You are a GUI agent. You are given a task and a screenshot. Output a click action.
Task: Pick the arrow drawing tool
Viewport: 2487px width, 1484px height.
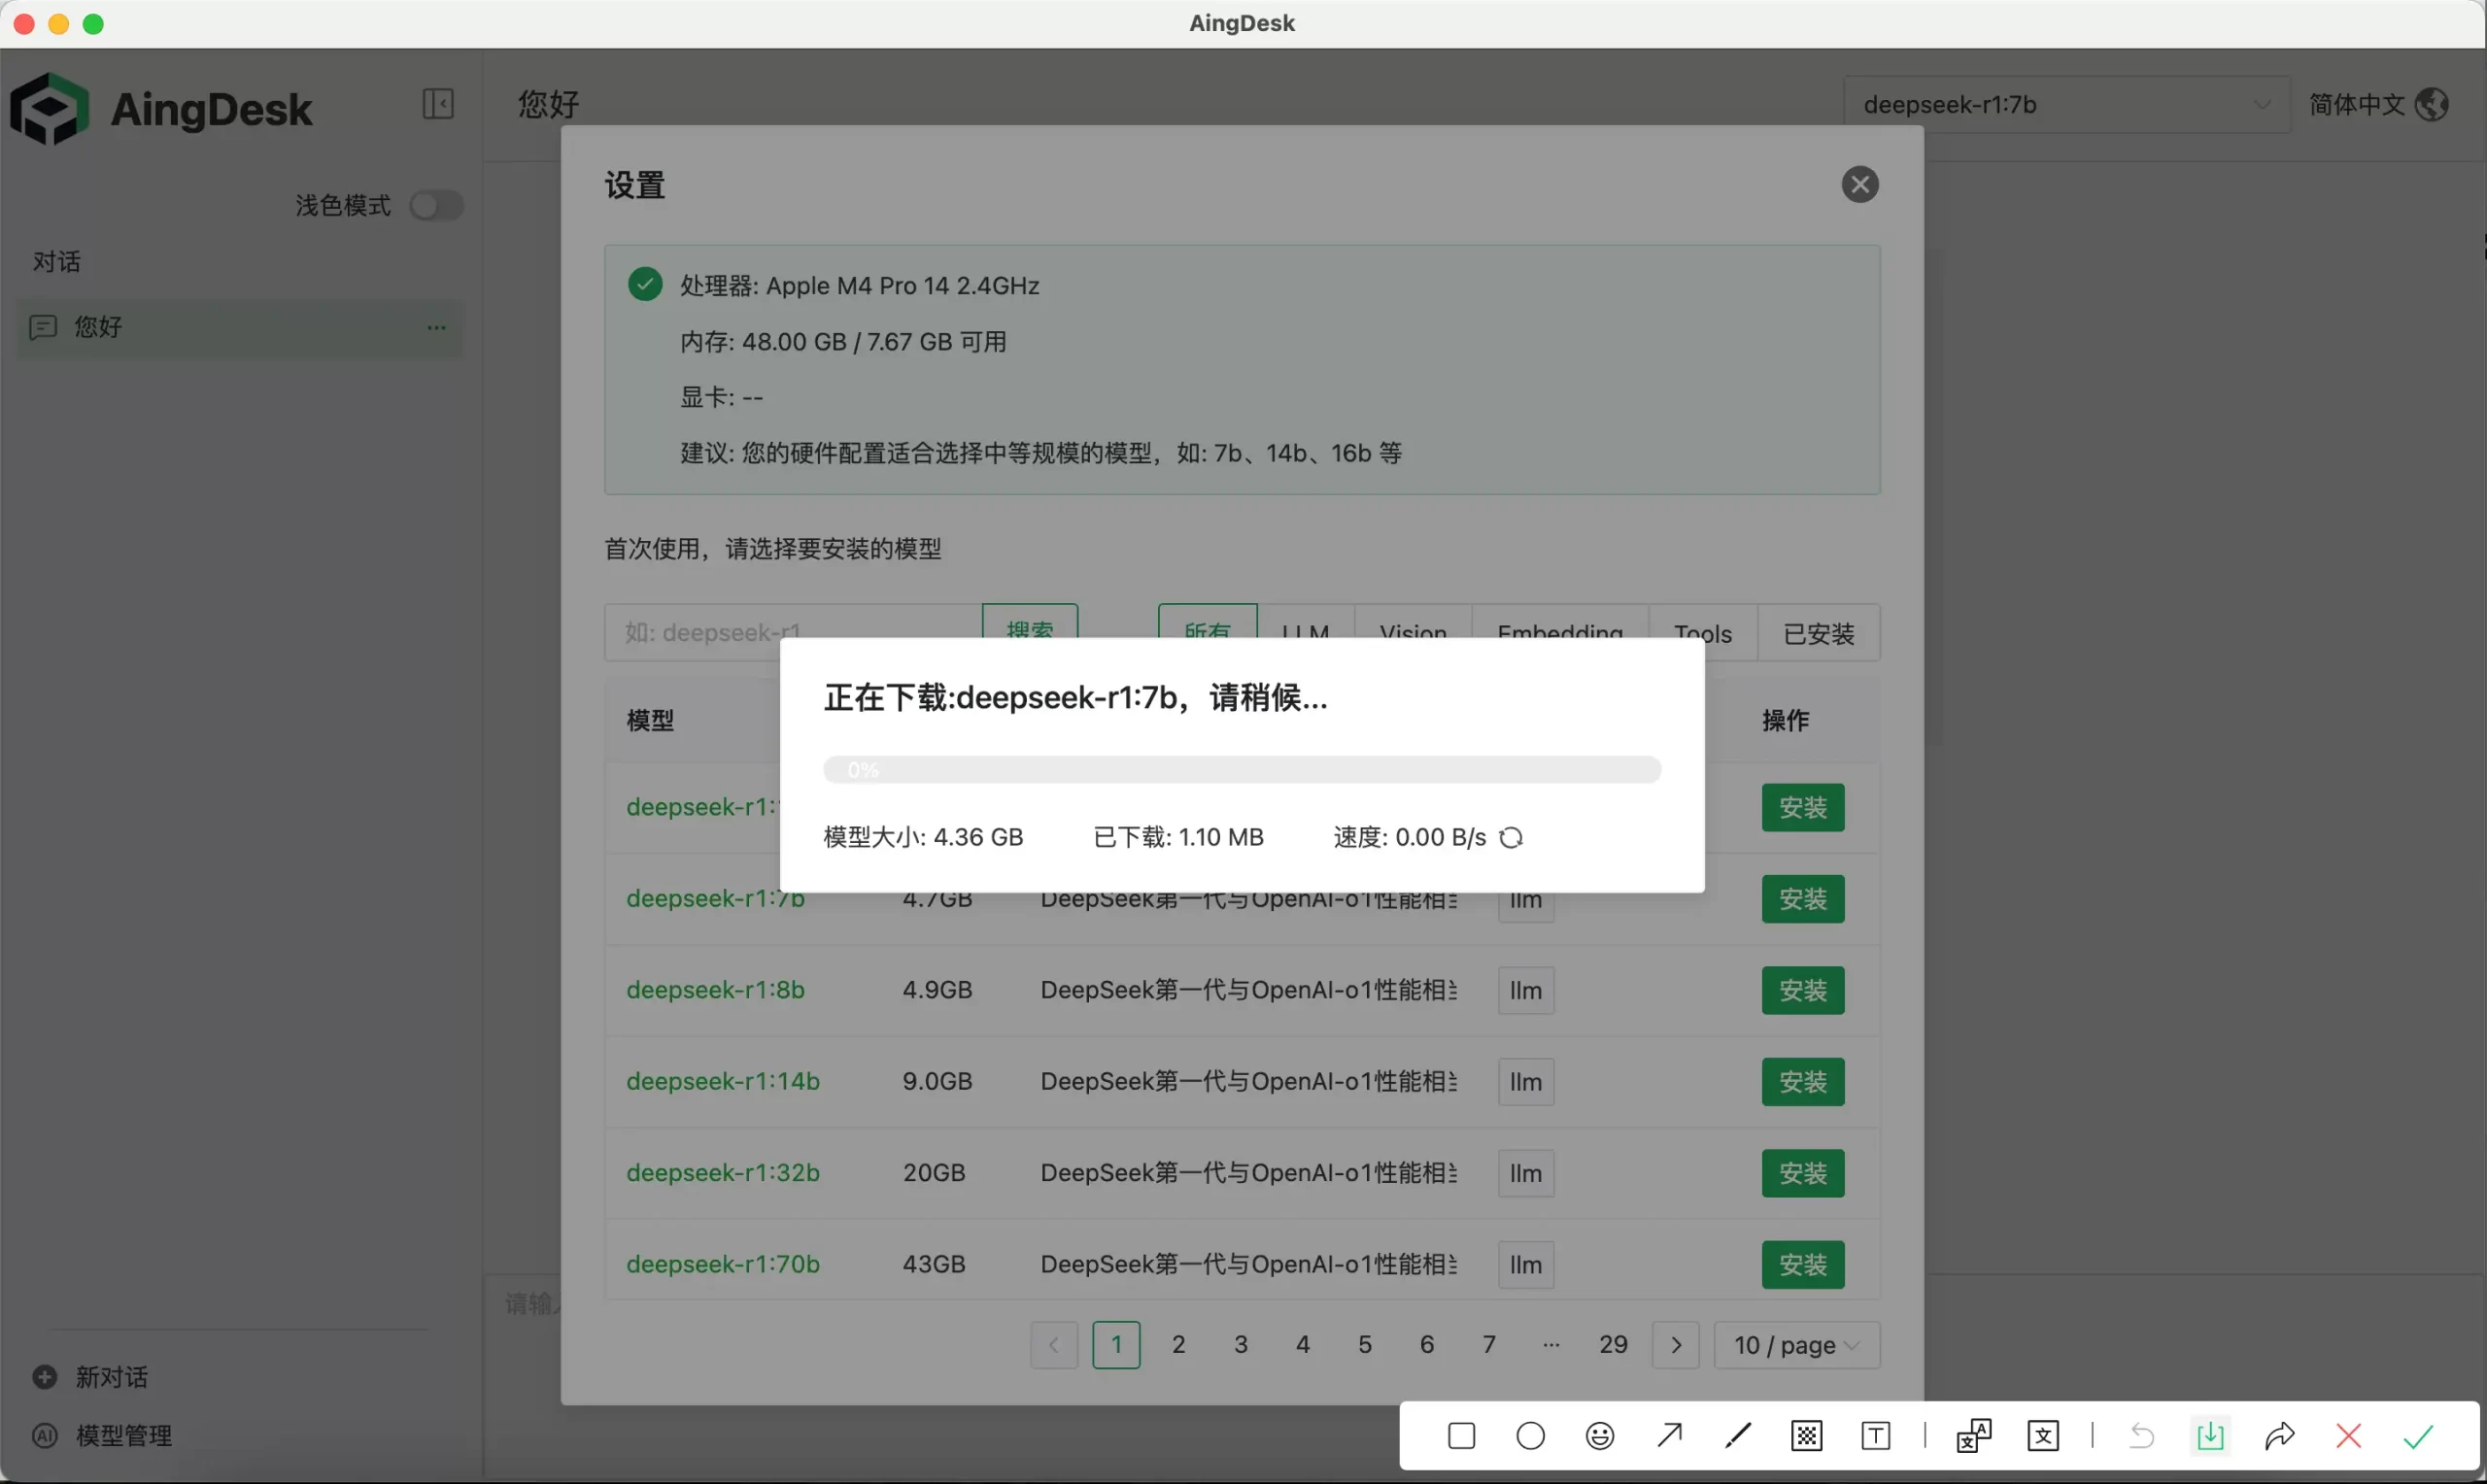1669,1436
